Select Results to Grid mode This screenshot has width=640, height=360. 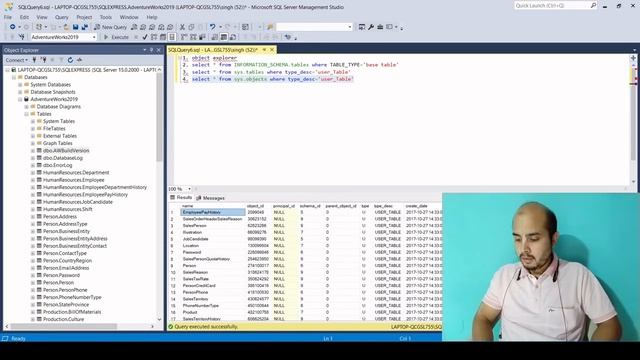224,37
